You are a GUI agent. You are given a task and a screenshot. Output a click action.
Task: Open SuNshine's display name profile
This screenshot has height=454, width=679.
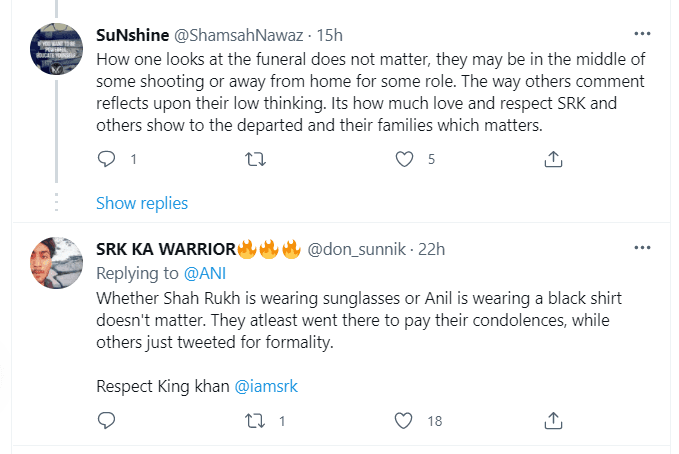[x=133, y=34]
